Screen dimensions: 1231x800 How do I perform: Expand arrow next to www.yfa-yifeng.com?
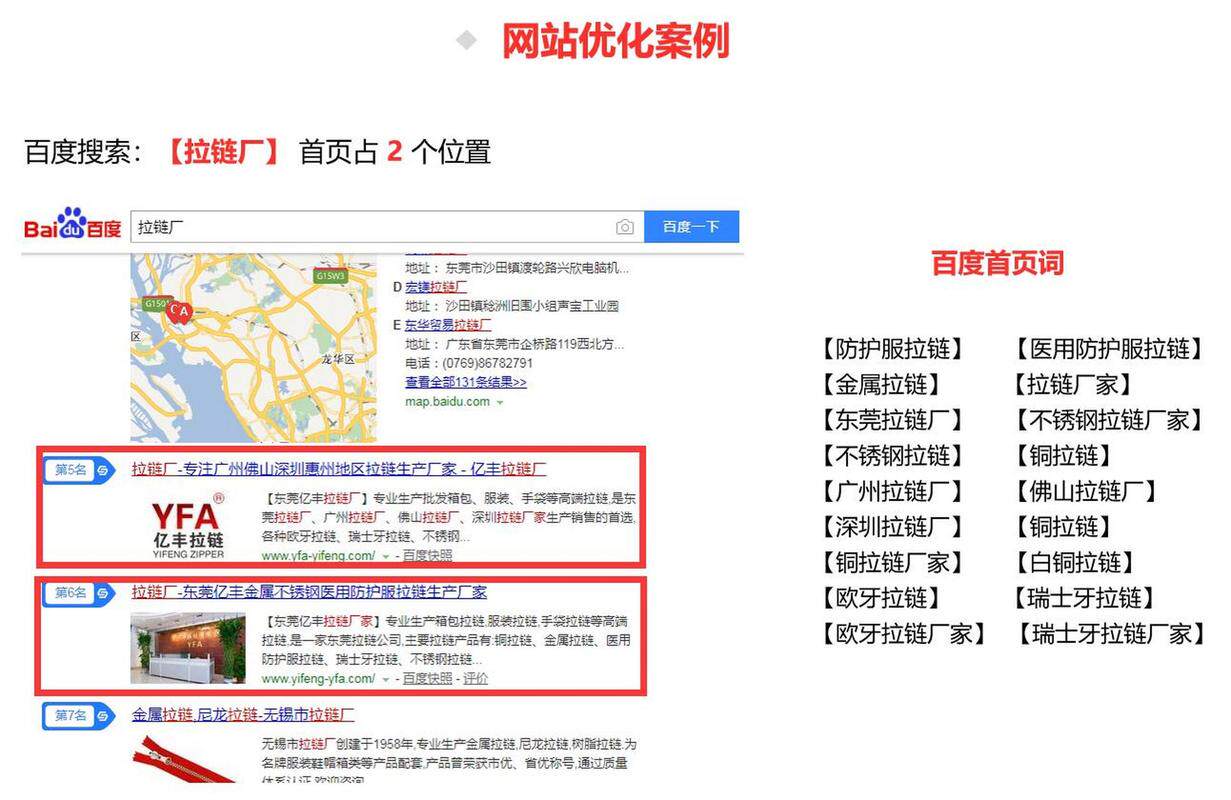point(386,556)
